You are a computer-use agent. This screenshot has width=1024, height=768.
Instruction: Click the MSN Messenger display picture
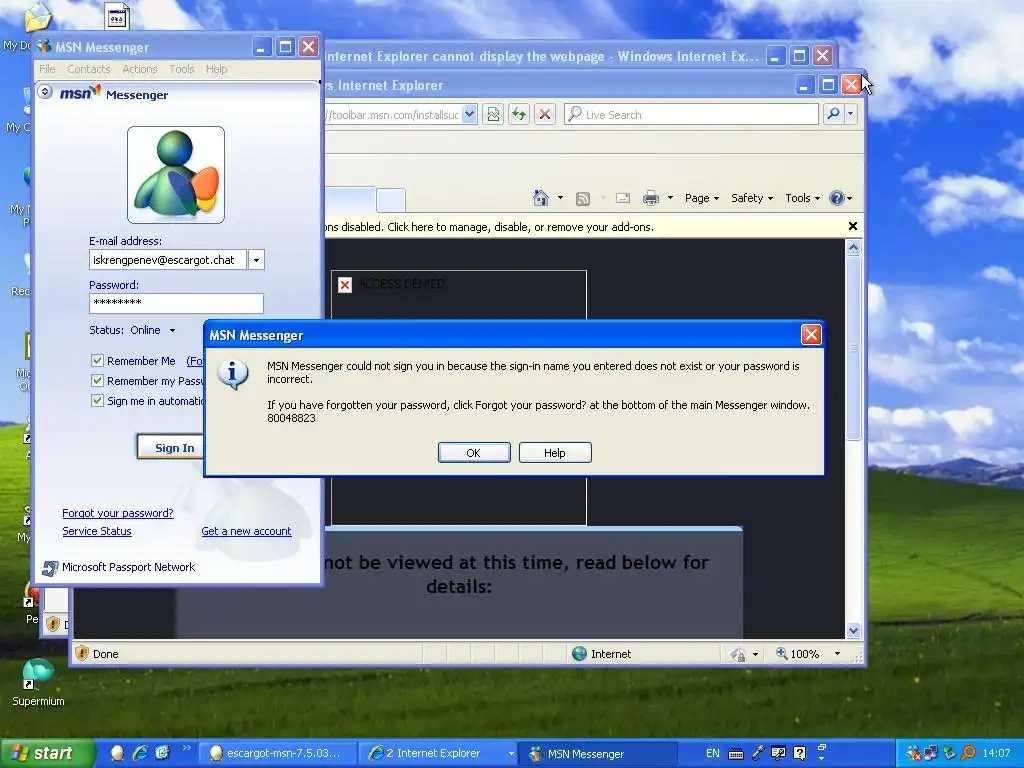(176, 175)
